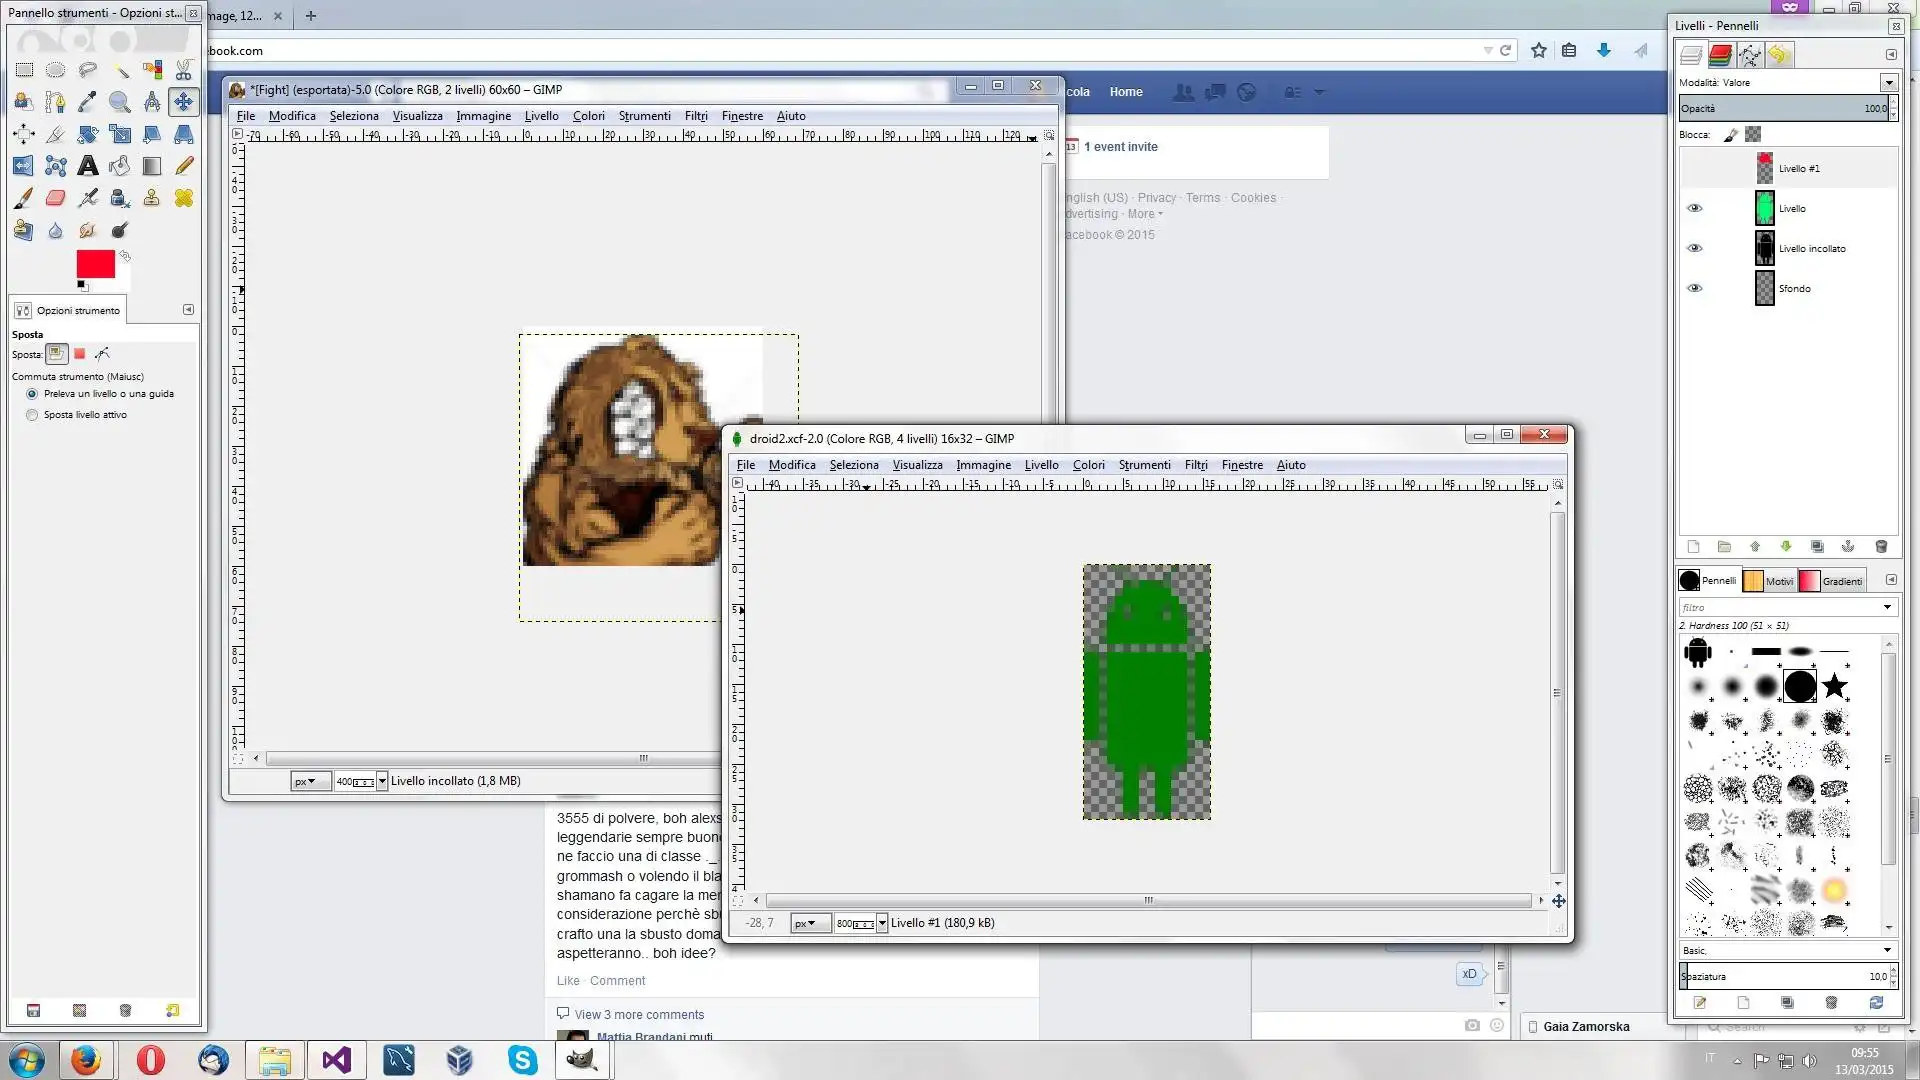
Task: Select 'Sposta livello attivo' radio button
Action: tap(32, 415)
